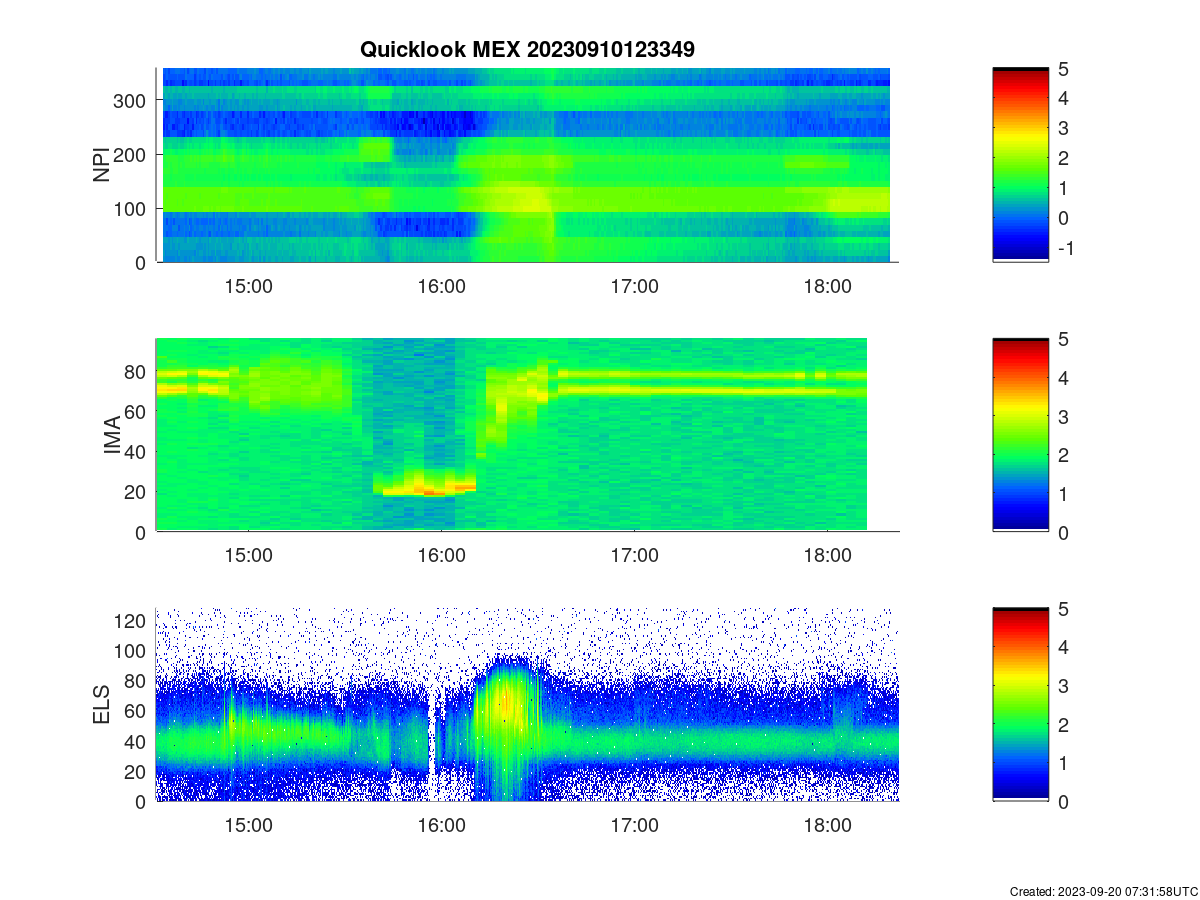Image resolution: width=1200 pixels, height=900 pixels.
Task: Click the '16:00' time tick of NPI panel
Action: point(442,286)
